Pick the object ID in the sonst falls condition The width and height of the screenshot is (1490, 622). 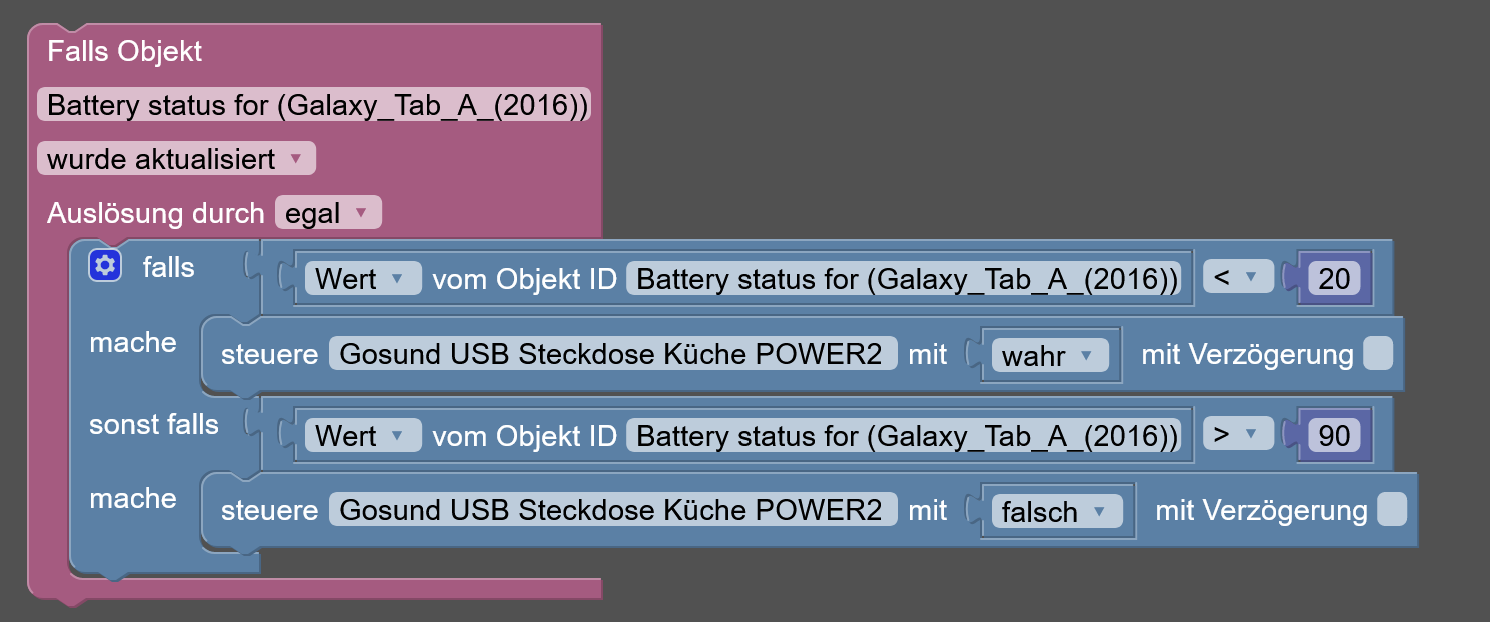click(903, 435)
